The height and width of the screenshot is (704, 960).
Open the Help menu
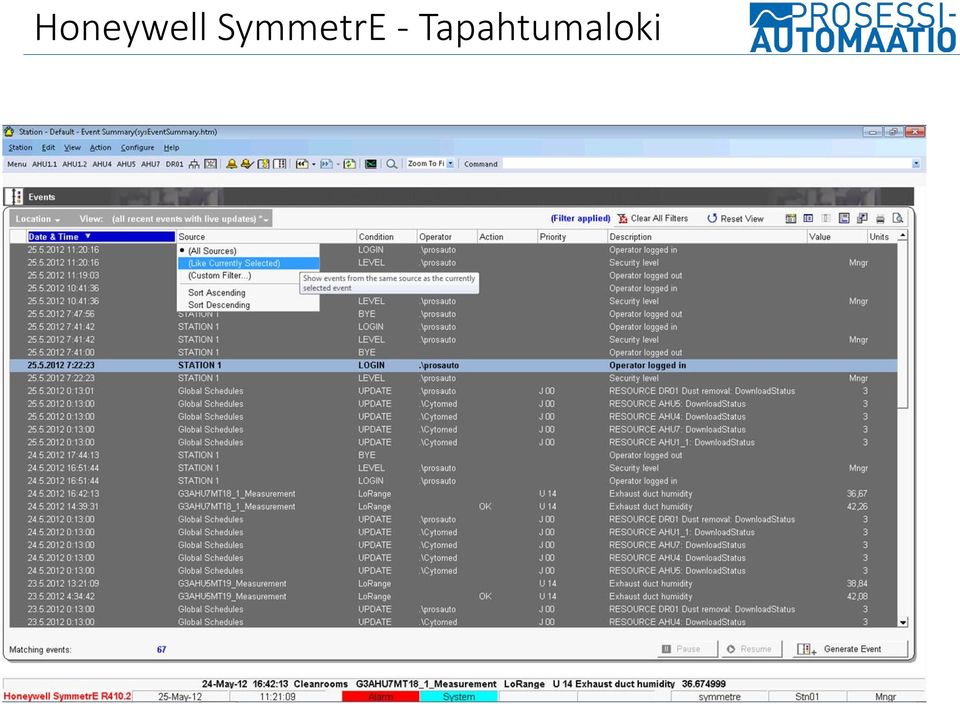tap(171, 148)
